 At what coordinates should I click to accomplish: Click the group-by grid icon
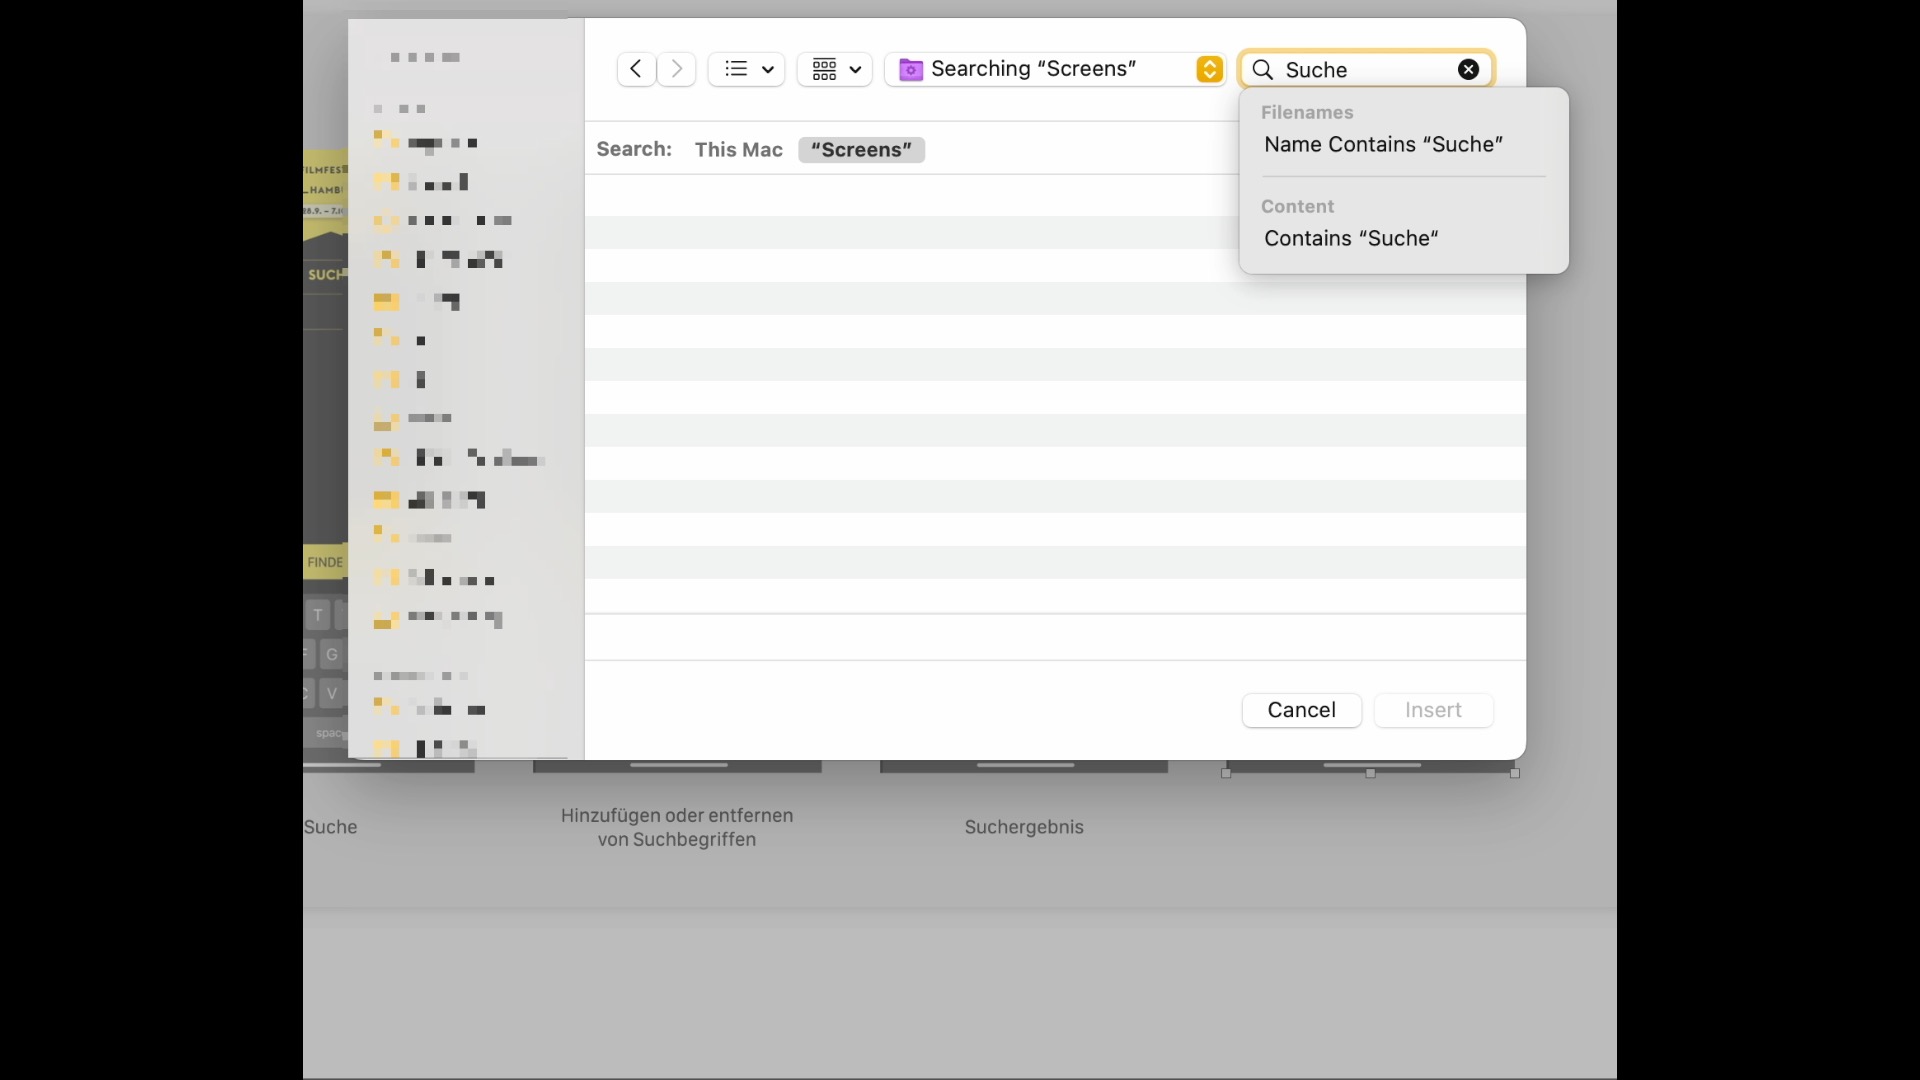point(824,69)
